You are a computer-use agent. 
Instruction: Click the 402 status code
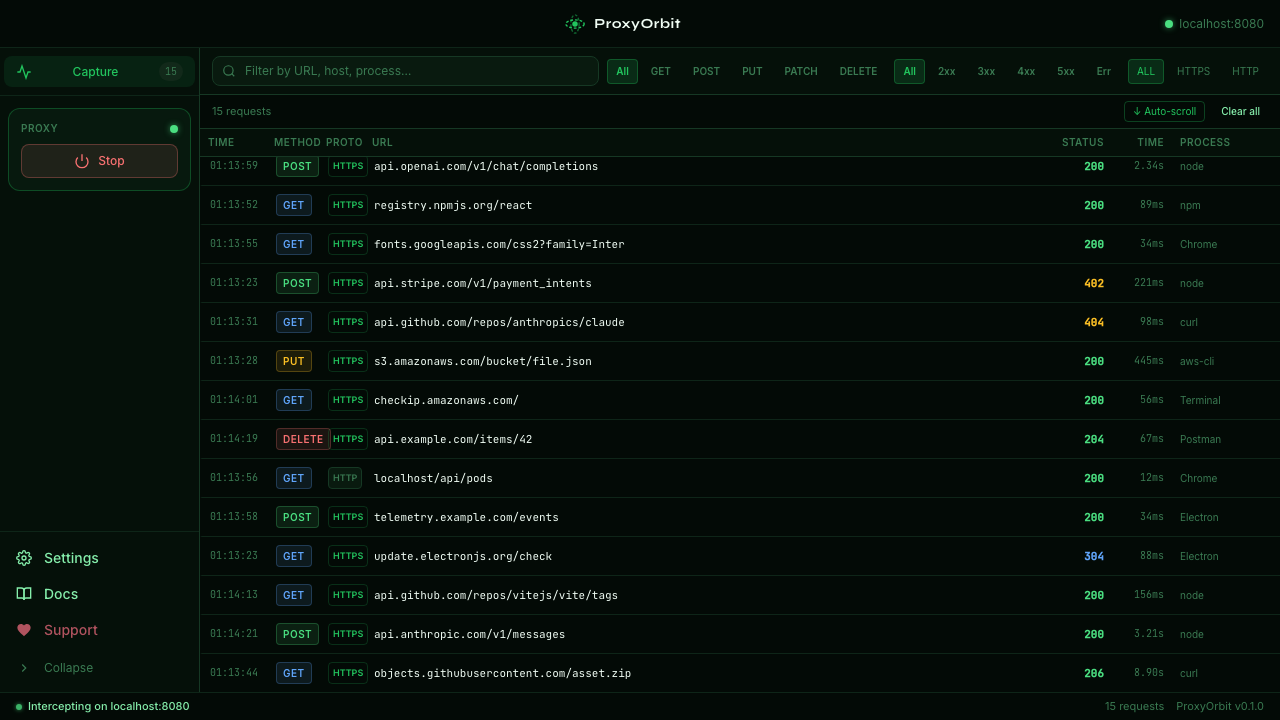(x=1094, y=283)
